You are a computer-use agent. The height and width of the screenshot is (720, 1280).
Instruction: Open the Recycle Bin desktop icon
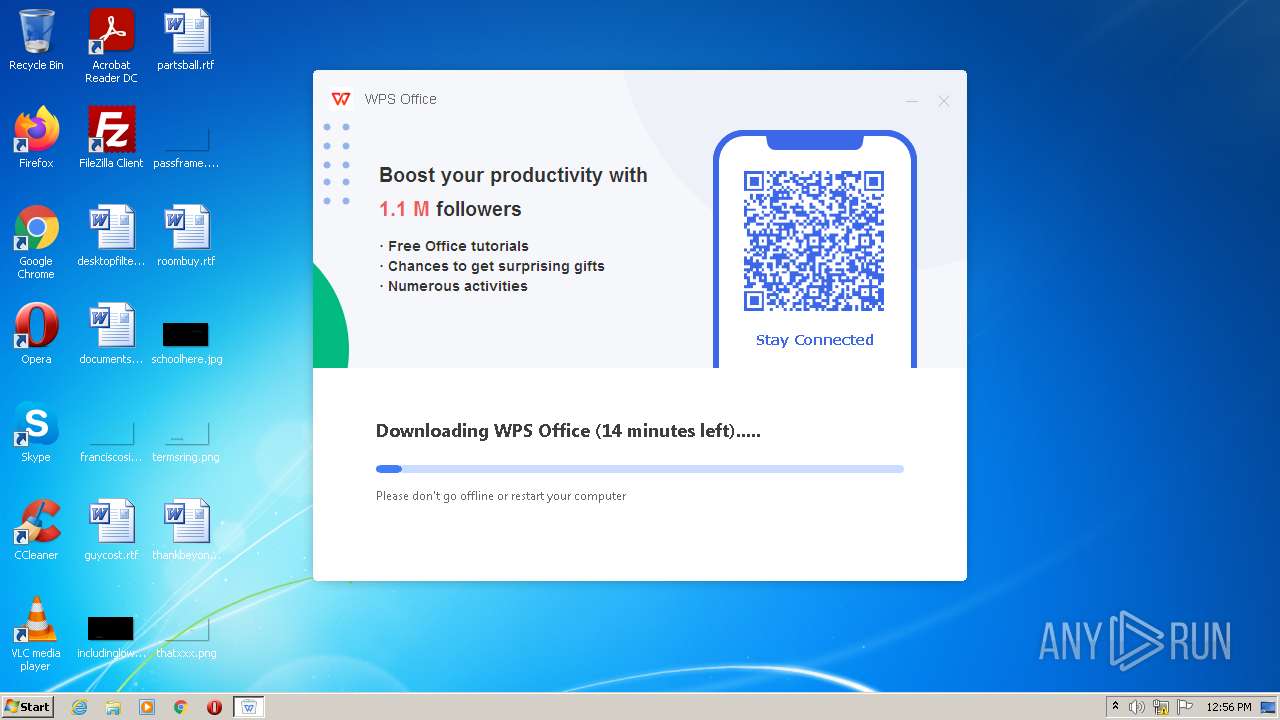36,40
